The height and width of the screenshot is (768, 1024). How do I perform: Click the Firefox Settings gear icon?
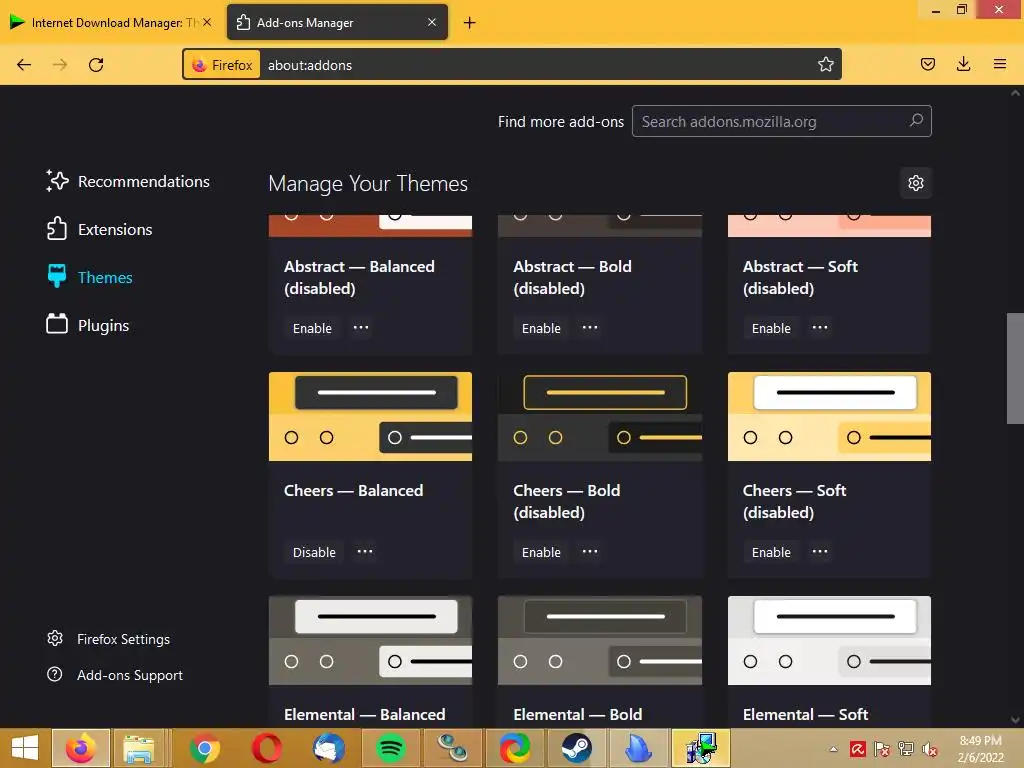(x=55, y=638)
